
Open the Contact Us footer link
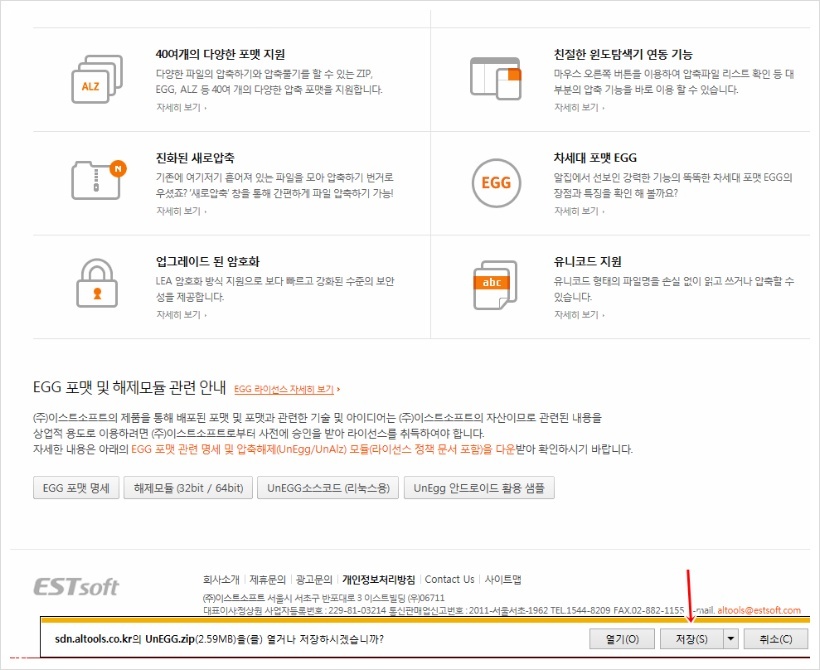click(449, 580)
